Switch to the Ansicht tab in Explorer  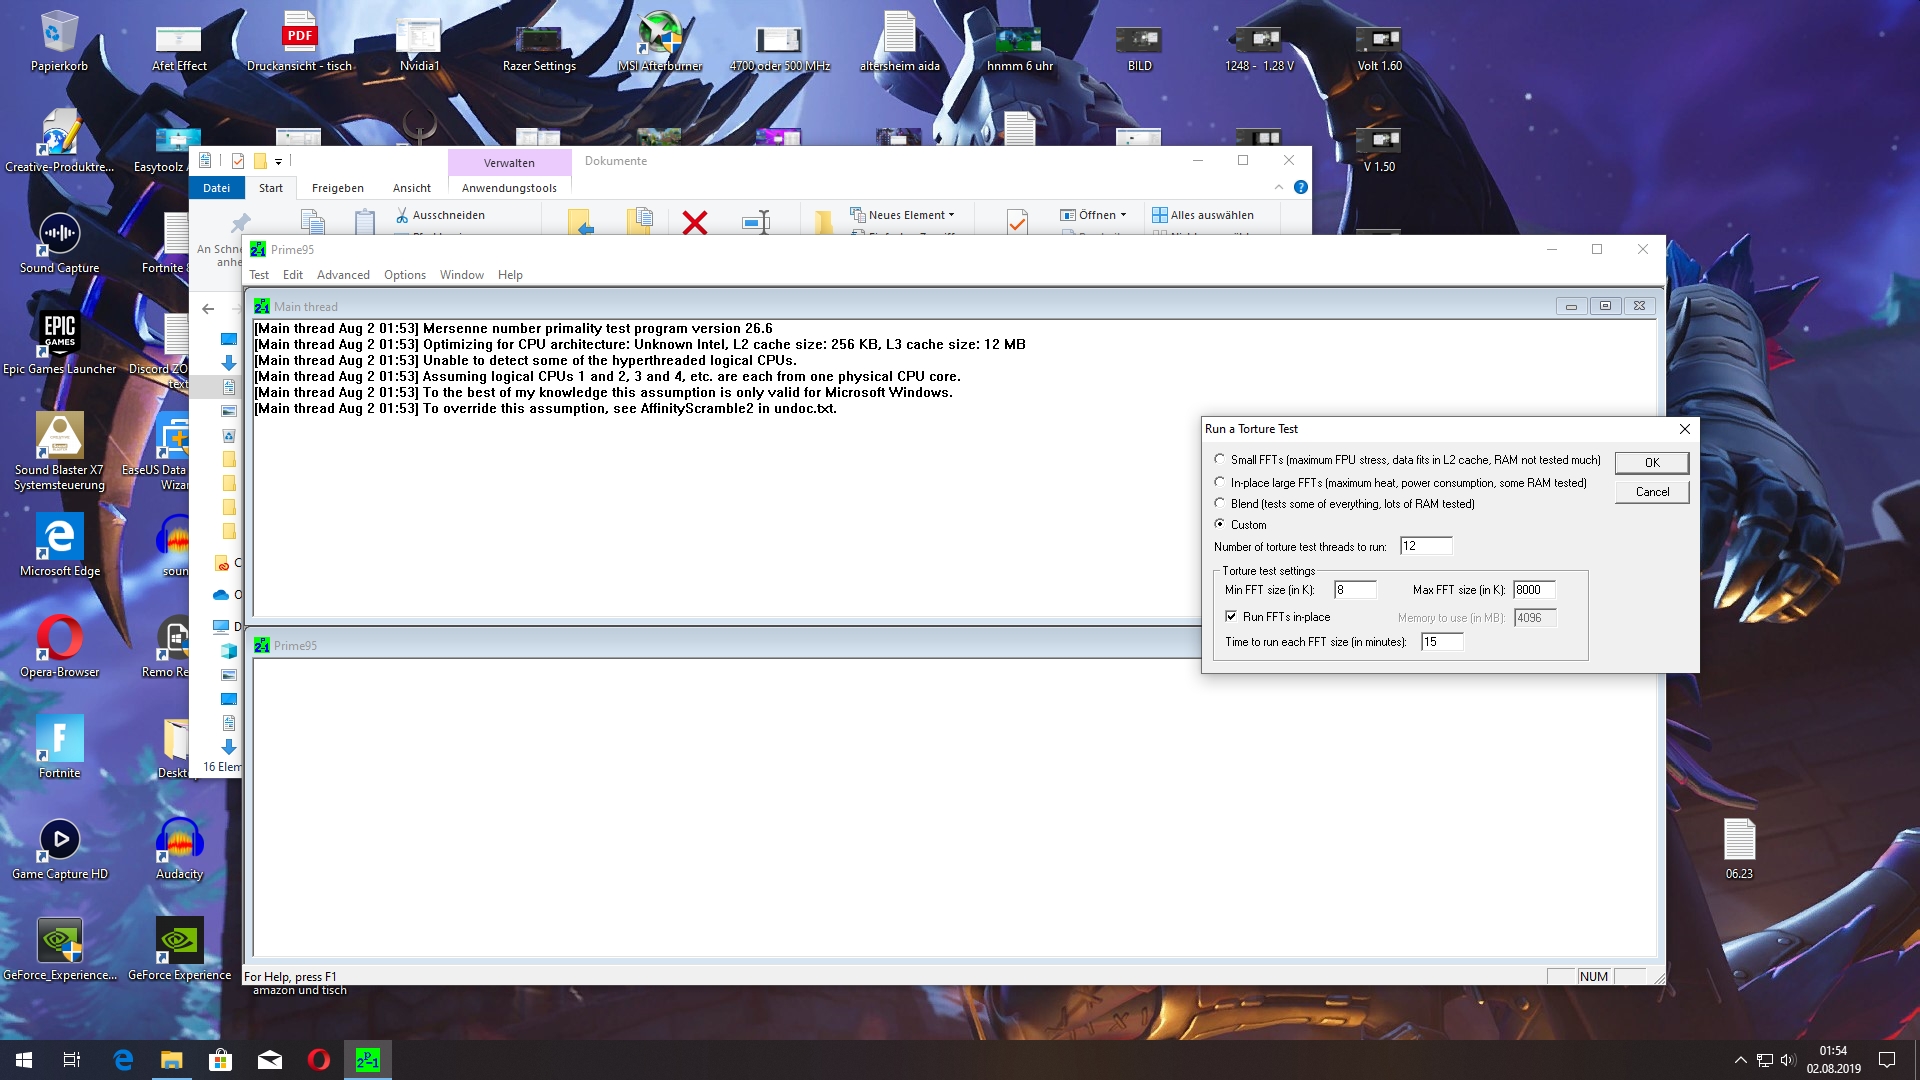[x=411, y=188]
